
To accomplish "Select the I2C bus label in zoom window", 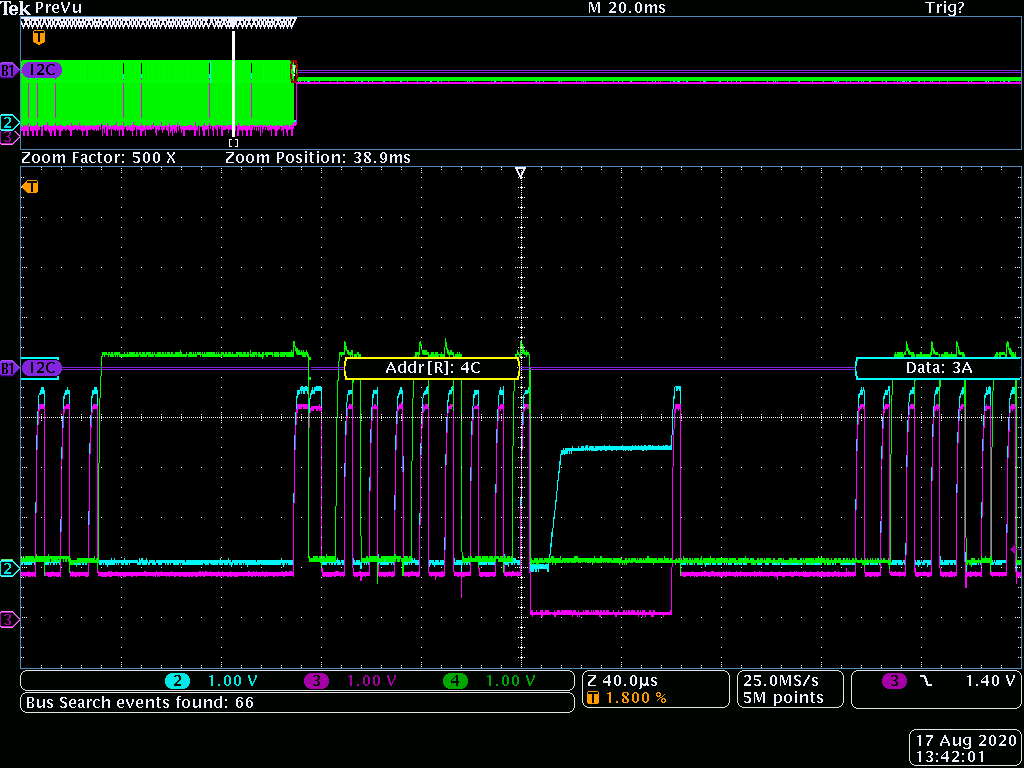I will pyautogui.click(x=42, y=368).
